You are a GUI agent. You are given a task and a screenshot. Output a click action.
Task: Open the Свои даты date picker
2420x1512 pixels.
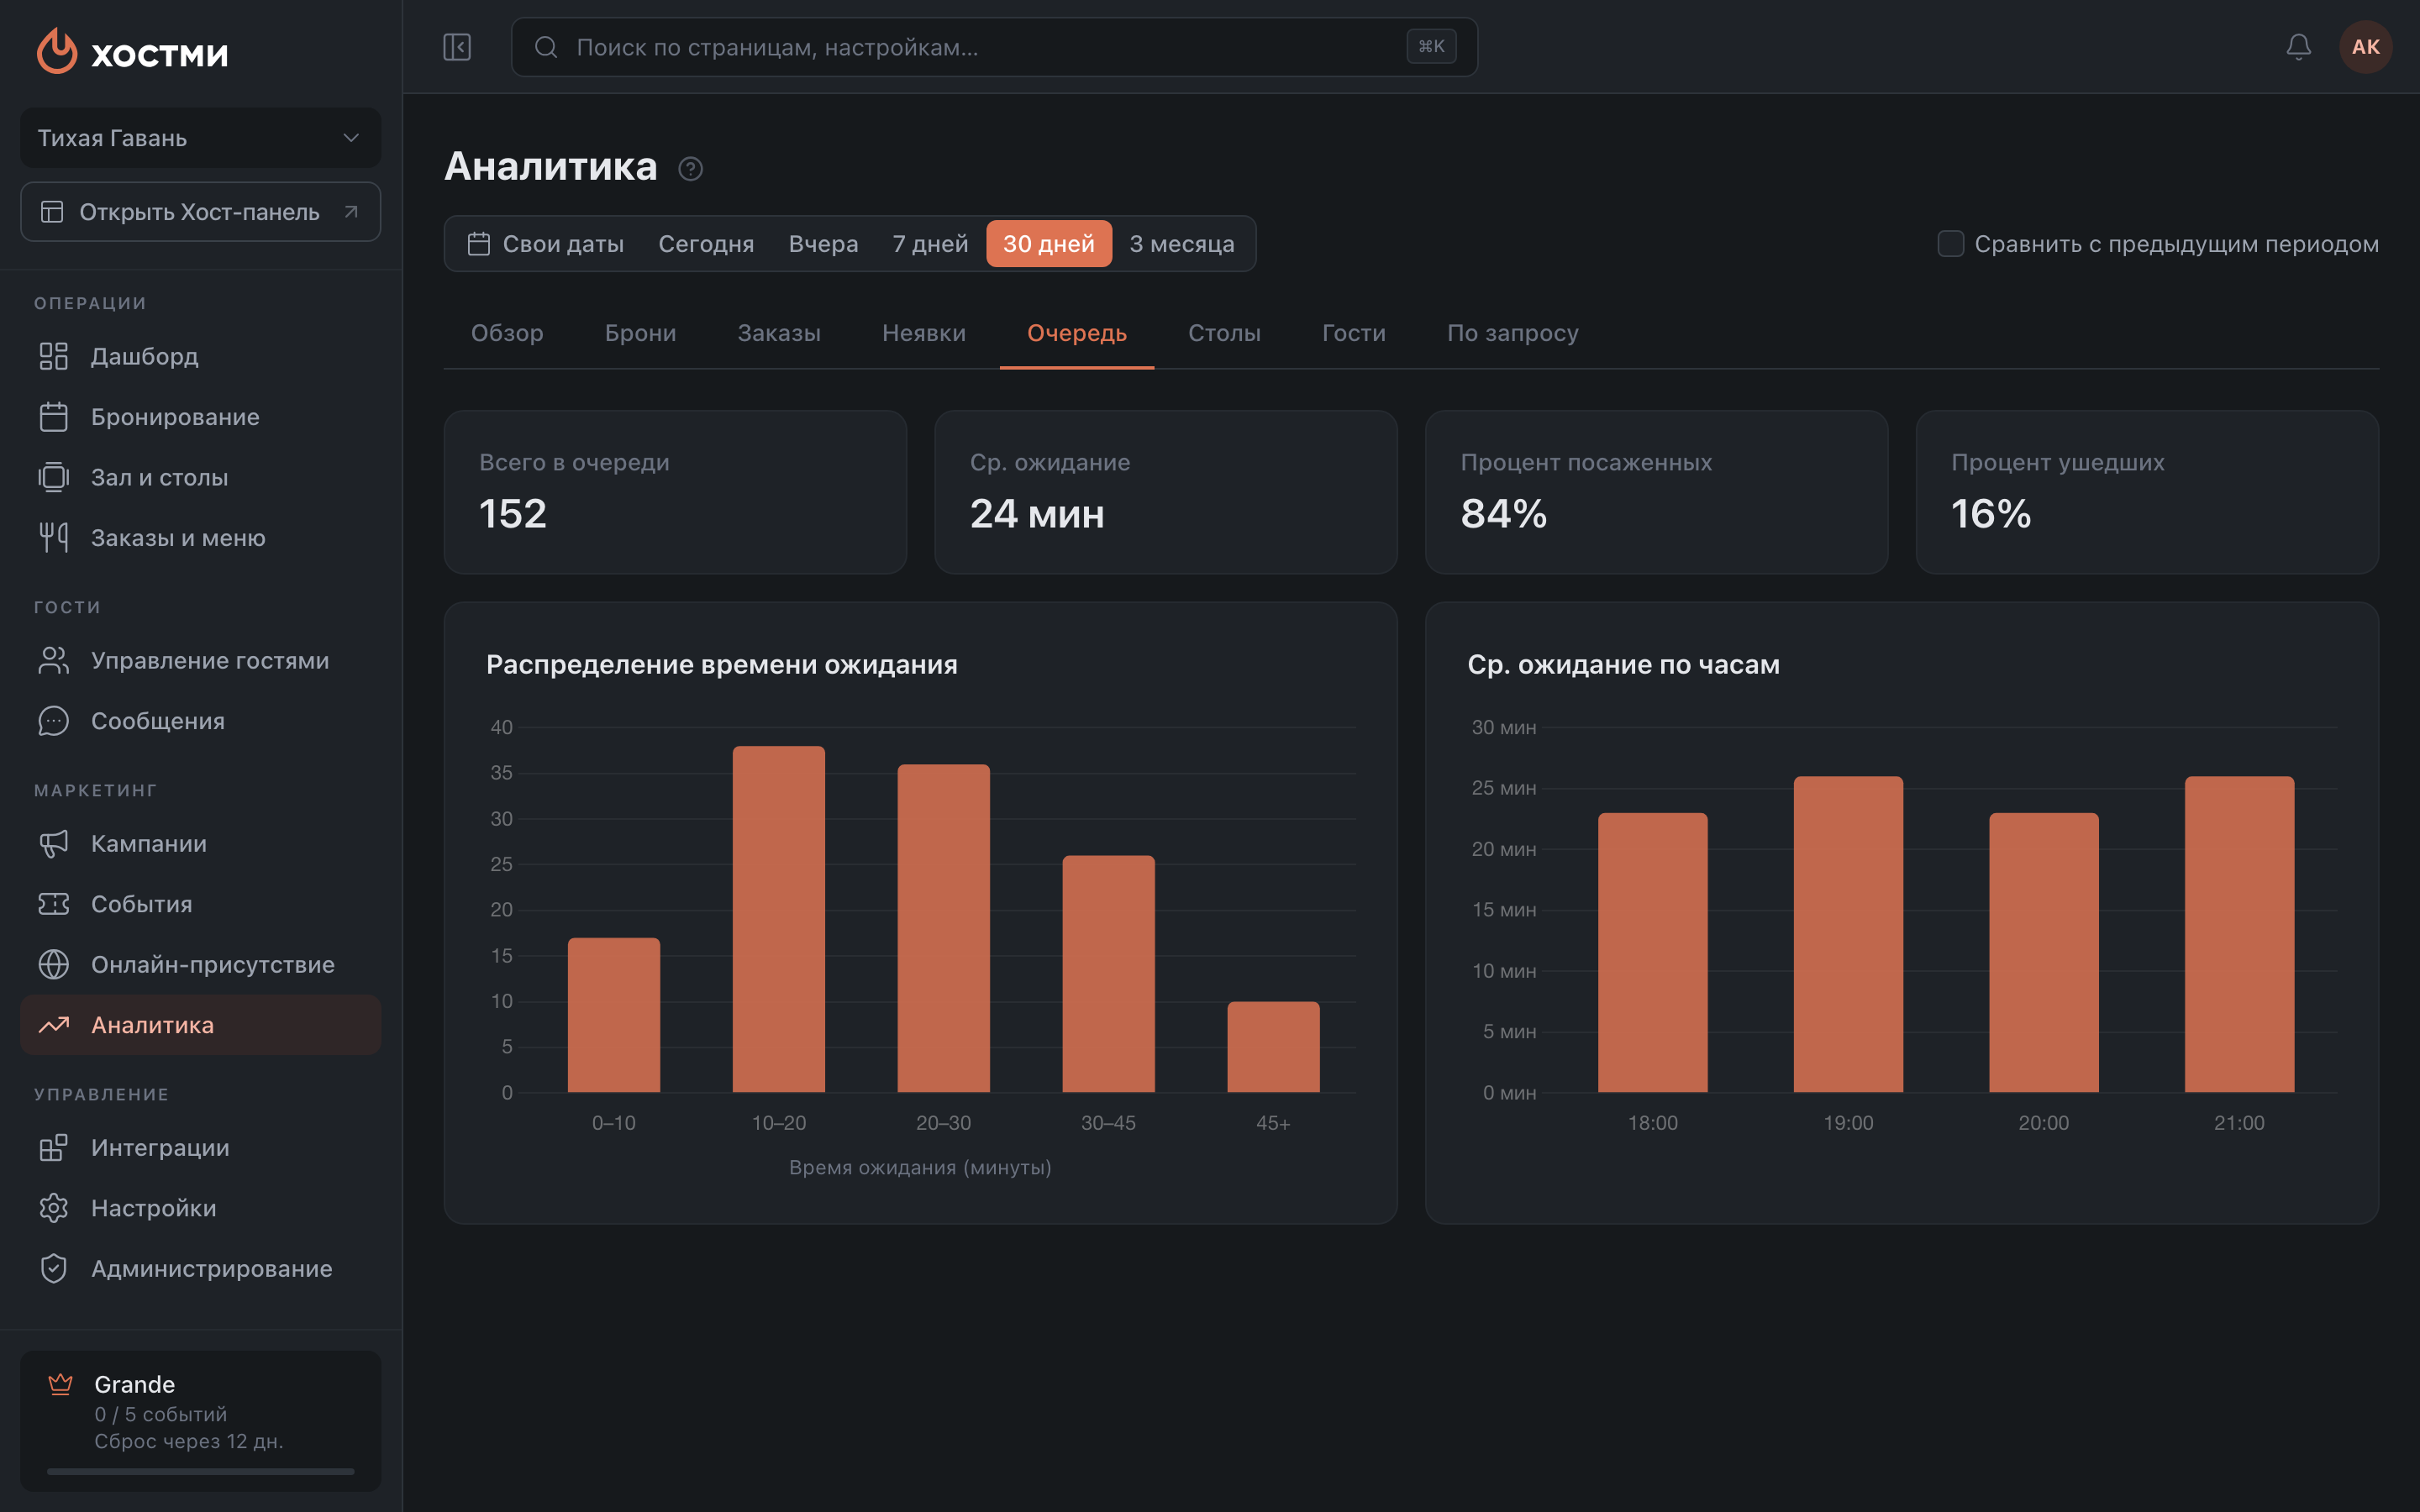[546, 244]
